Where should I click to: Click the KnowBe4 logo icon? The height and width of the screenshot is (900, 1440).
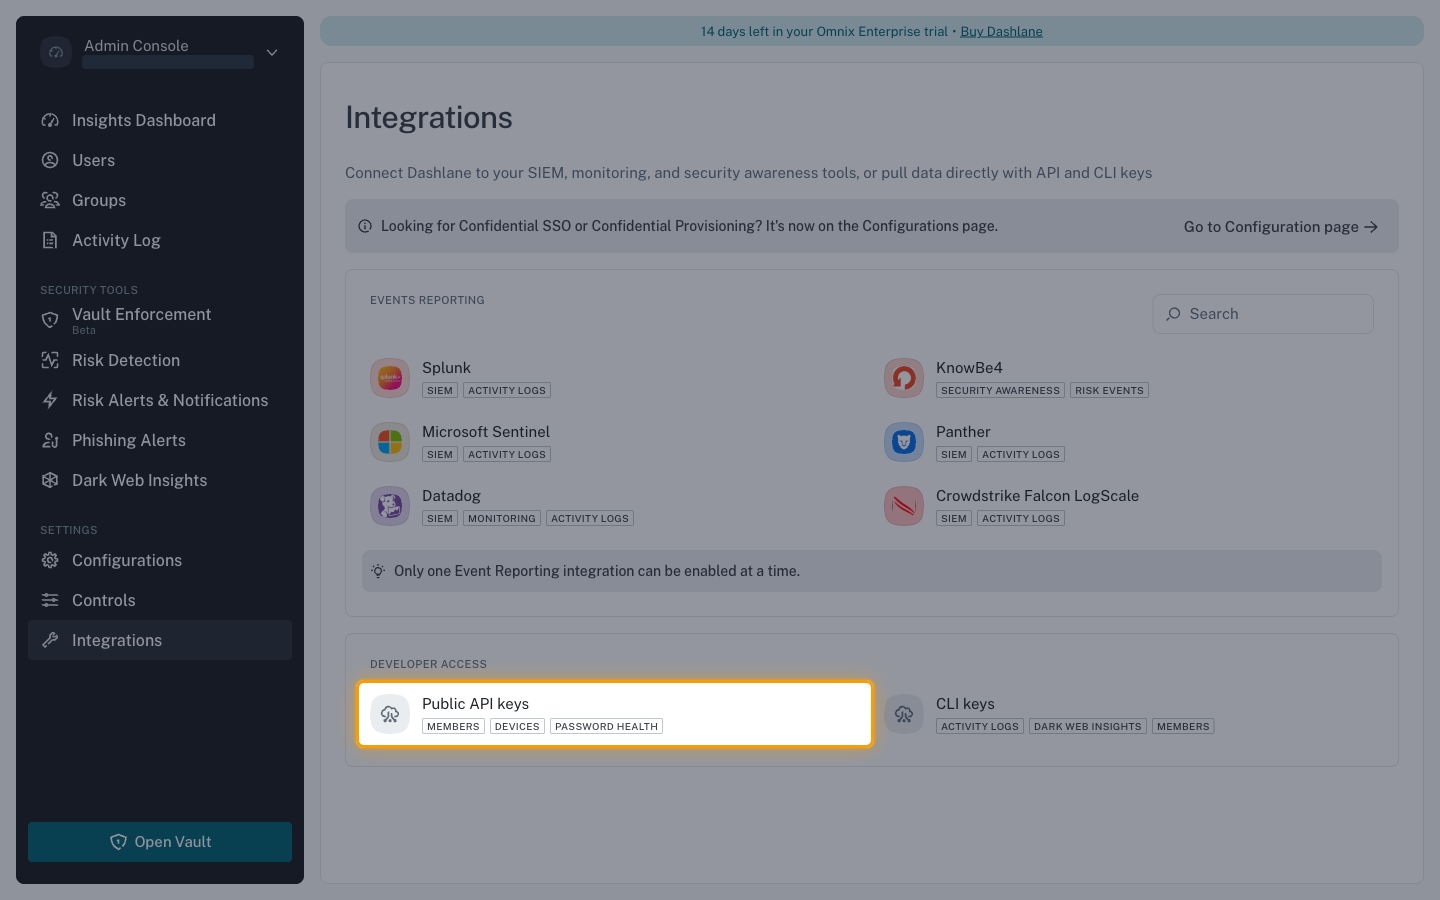pyautogui.click(x=904, y=378)
